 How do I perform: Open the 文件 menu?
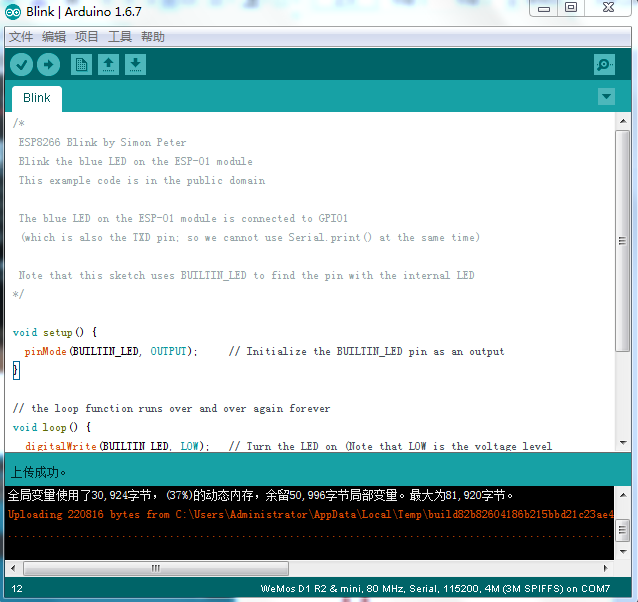[21, 37]
